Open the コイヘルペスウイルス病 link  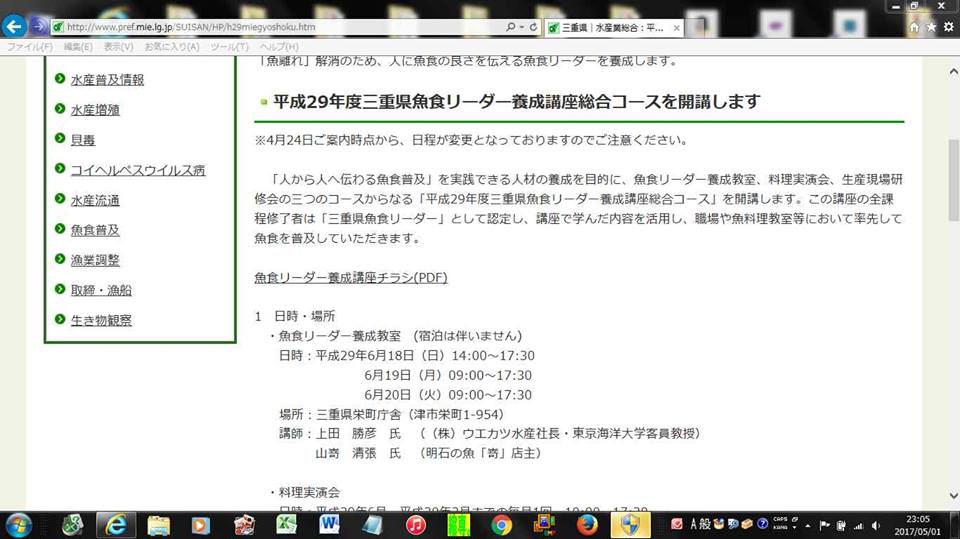[138, 170]
